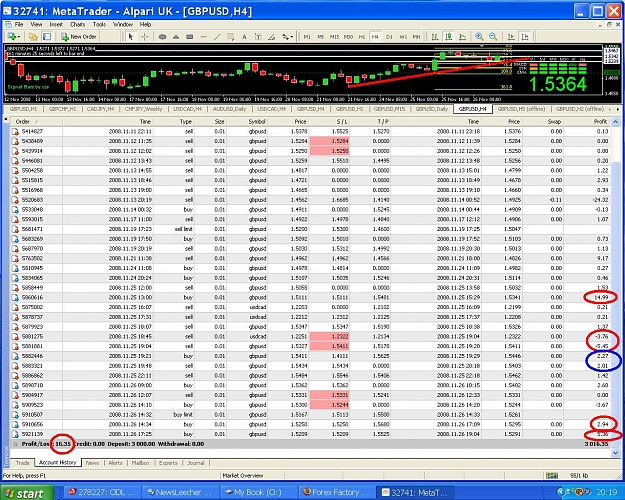This screenshot has height=500, width=625.
Task: Sort by the Symbol column header
Action: [257, 122]
